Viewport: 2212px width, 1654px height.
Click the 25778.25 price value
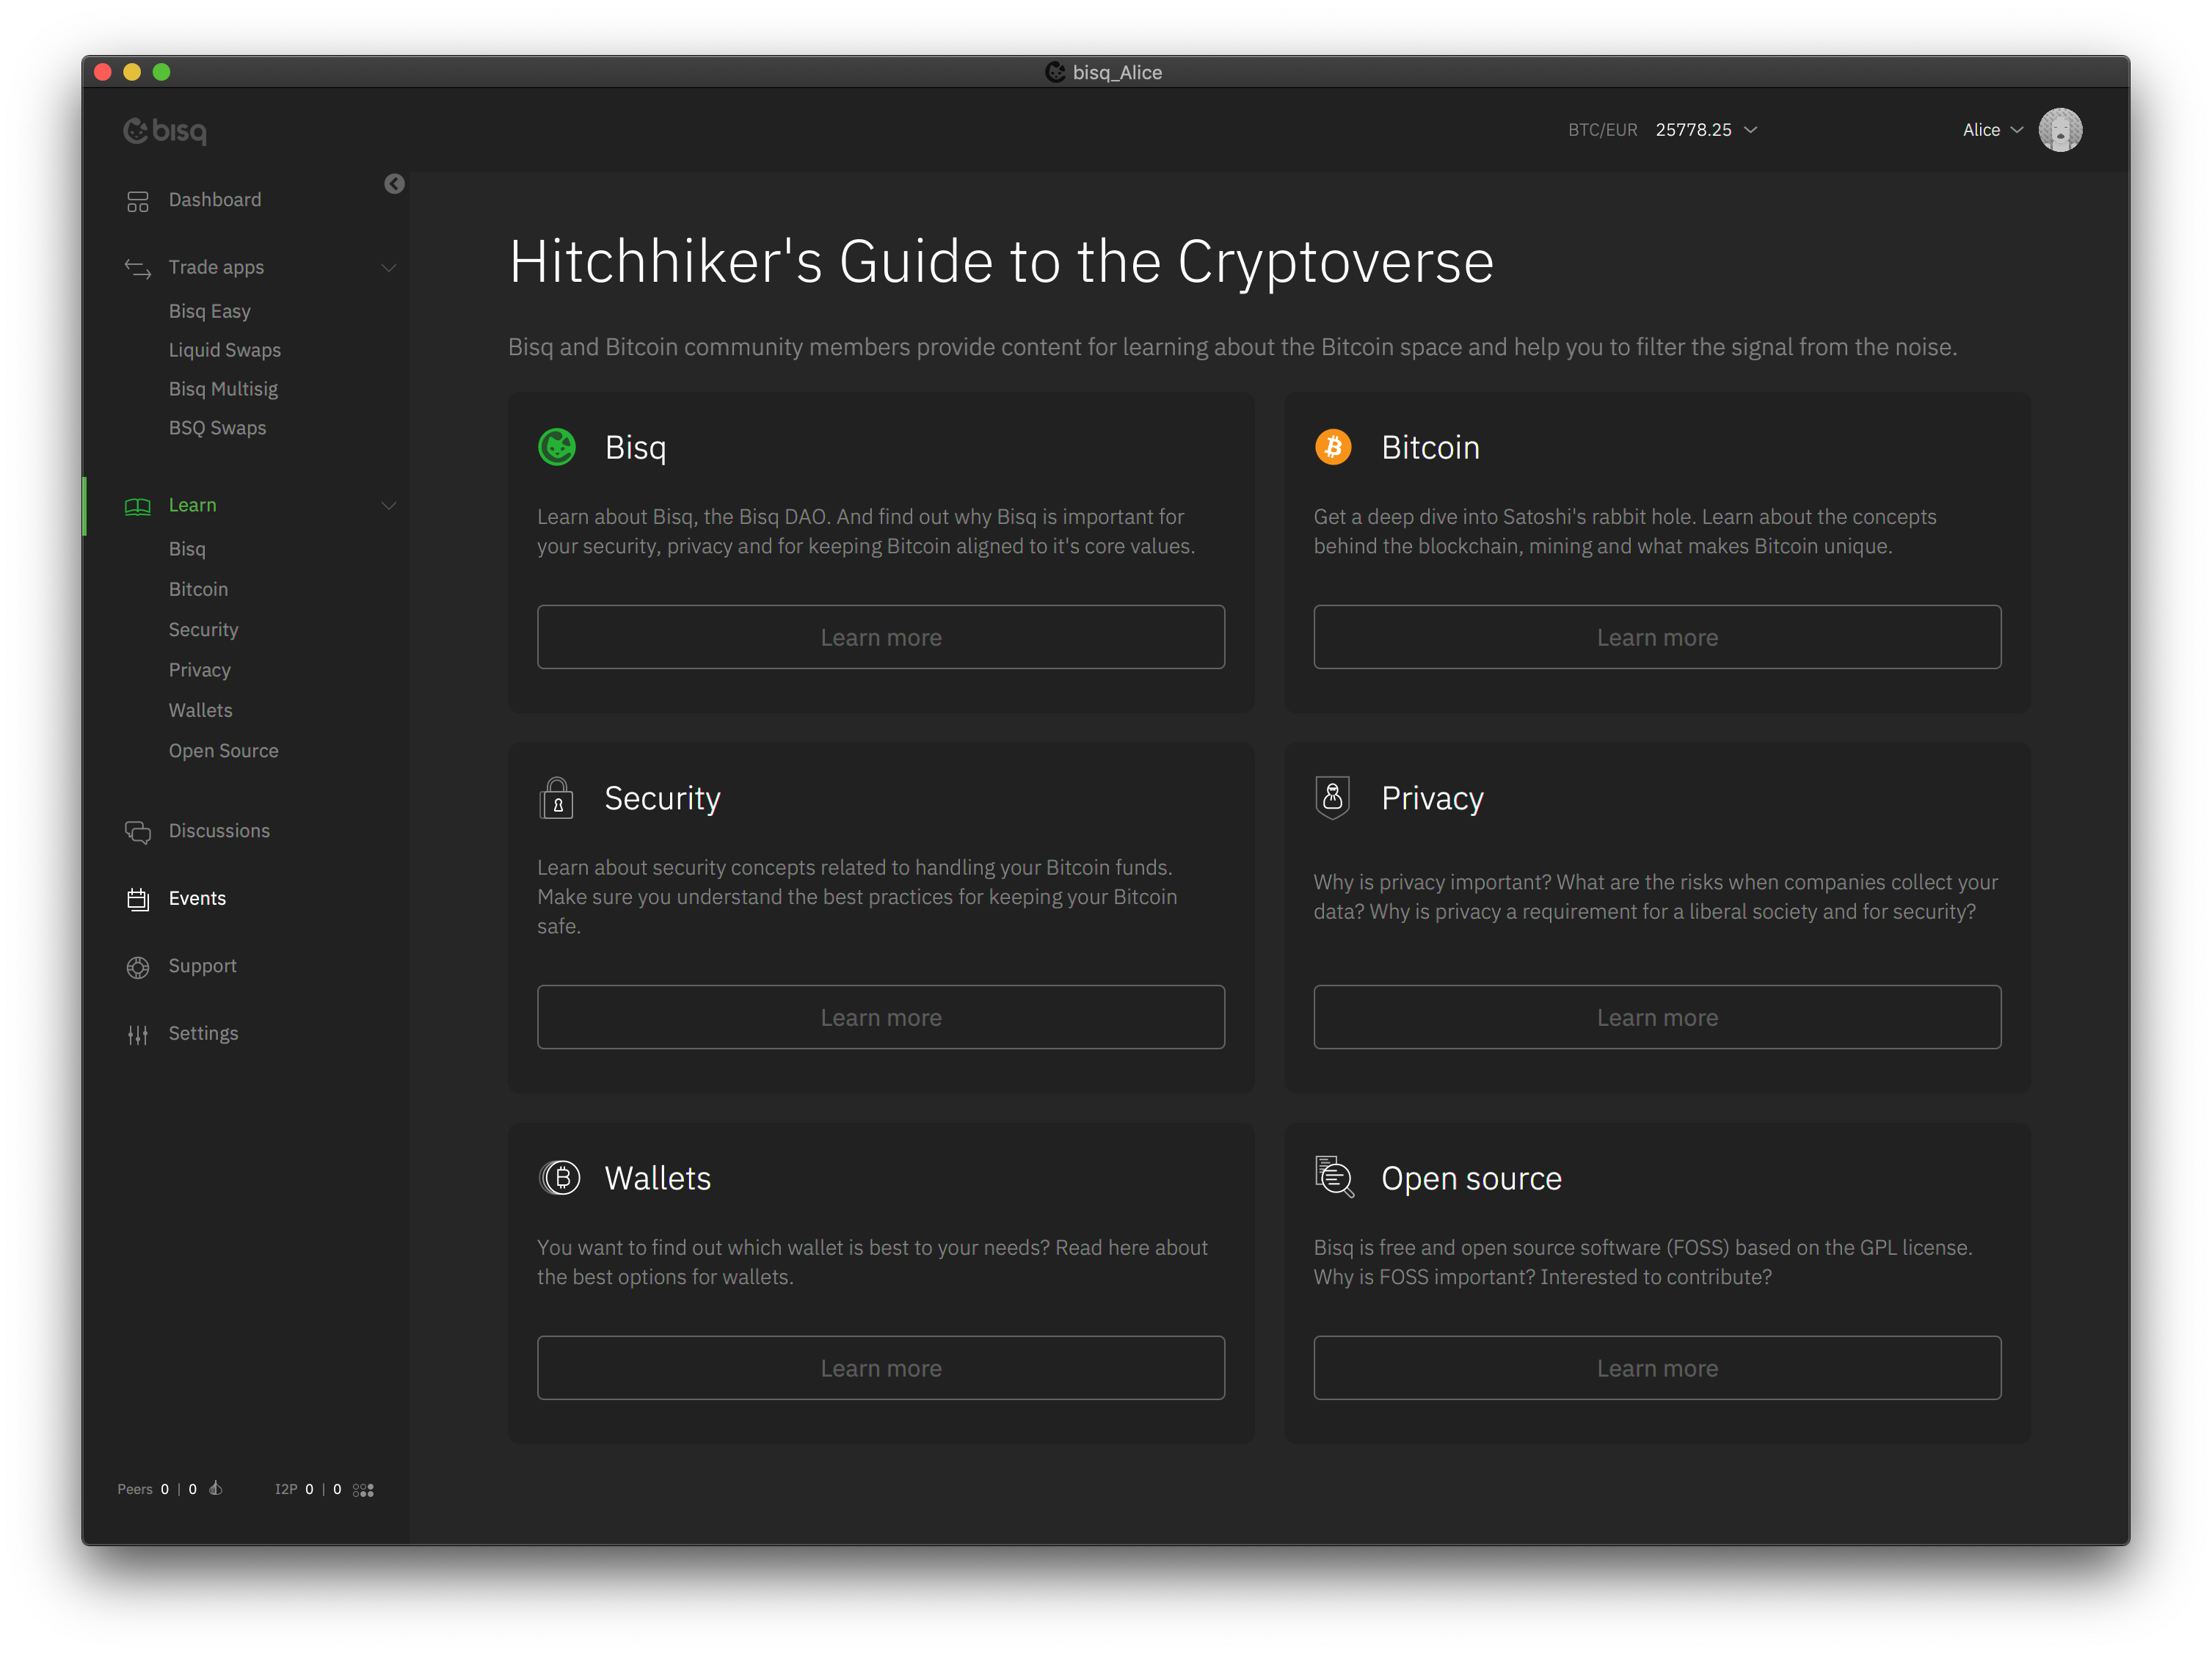[x=1693, y=130]
